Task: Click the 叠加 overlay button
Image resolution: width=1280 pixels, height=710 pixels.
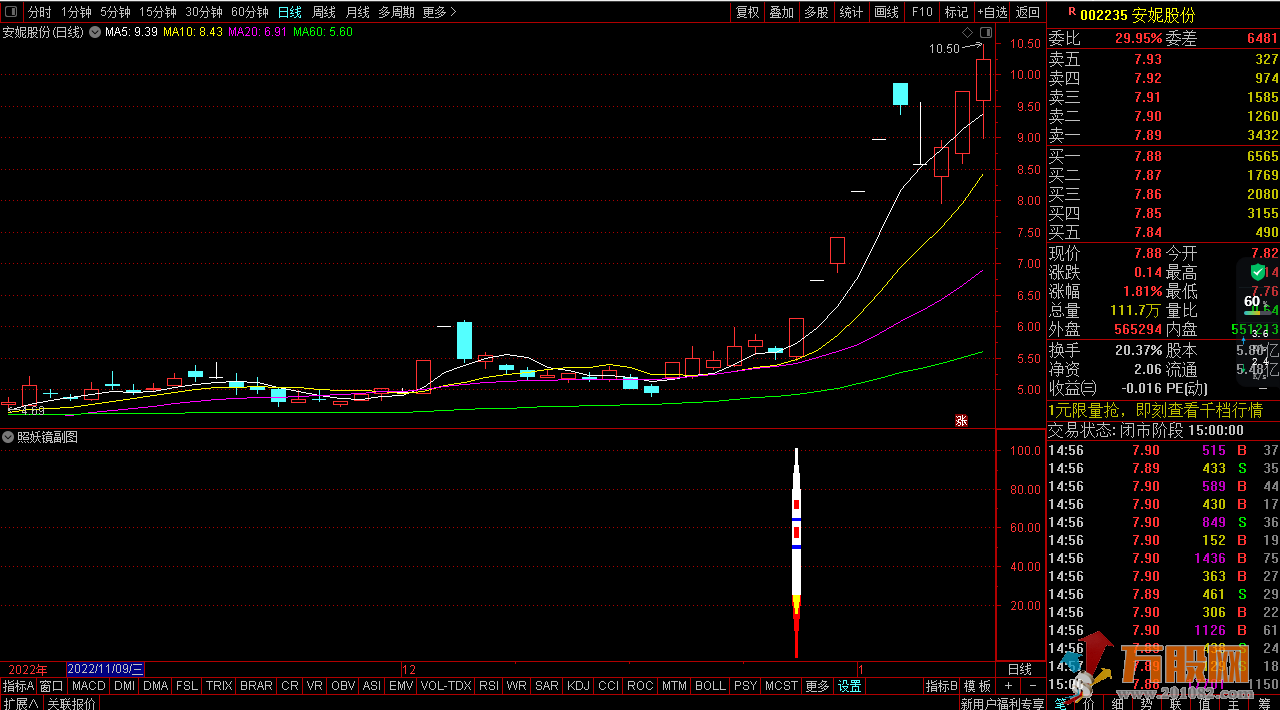Action: [x=782, y=12]
